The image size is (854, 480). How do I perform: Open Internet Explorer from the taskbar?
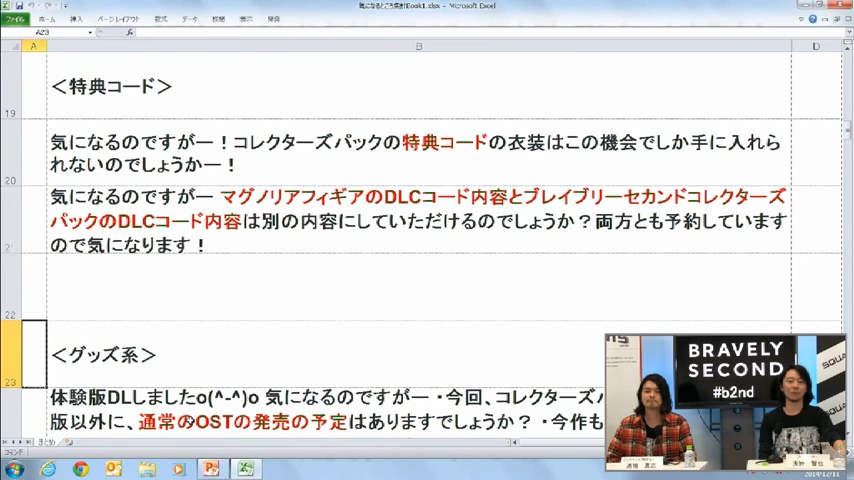click(48, 469)
